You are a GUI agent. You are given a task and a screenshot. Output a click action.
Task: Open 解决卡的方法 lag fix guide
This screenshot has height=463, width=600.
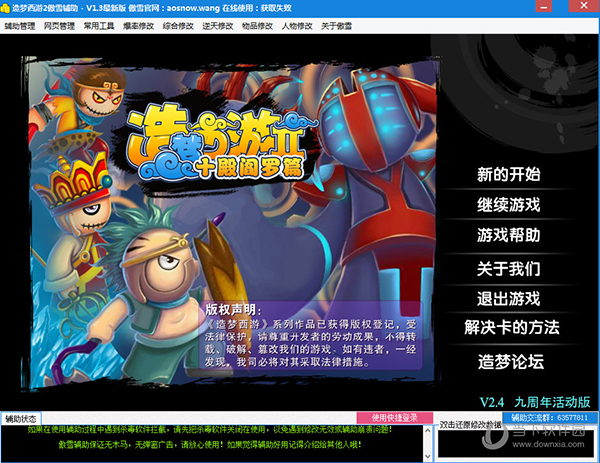pos(512,328)
